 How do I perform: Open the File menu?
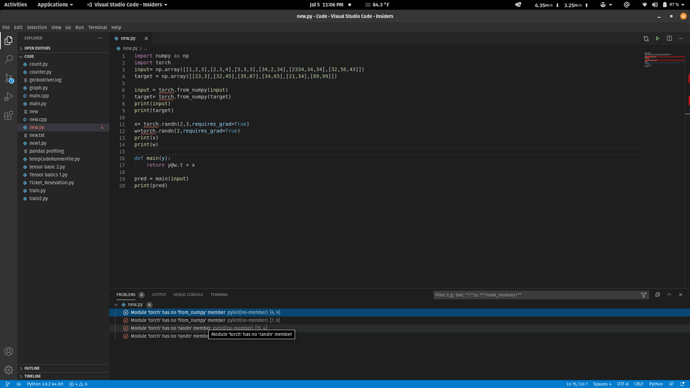(6, 27)
